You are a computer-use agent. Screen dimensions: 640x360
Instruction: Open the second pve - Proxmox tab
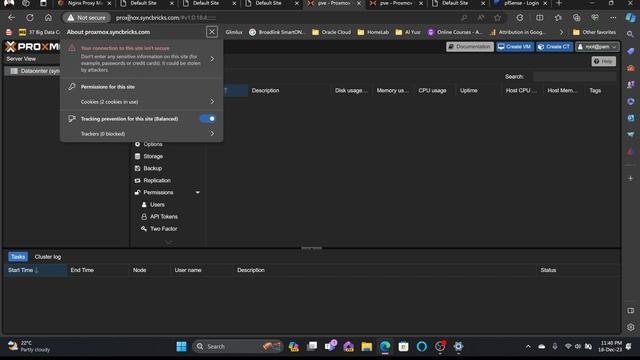396,3
